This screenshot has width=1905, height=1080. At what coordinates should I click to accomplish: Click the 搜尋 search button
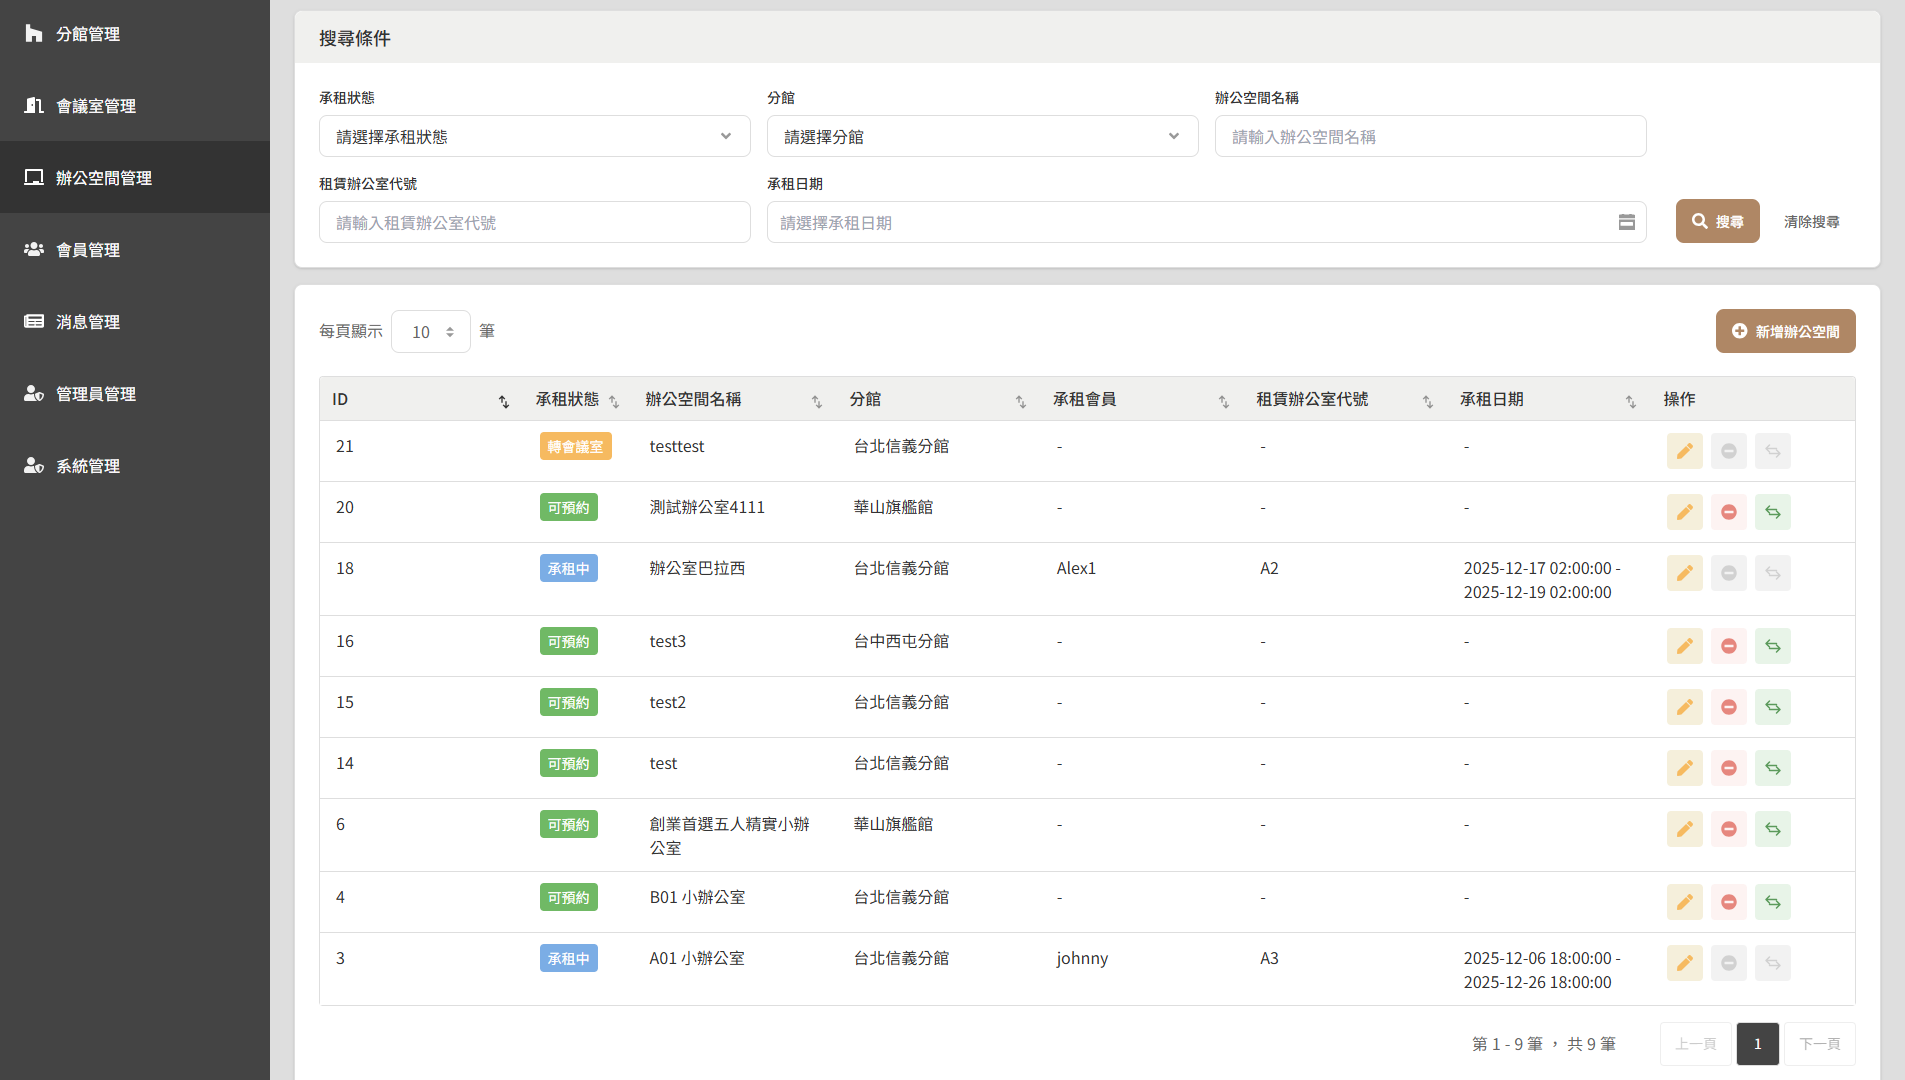pyautogui.click(x=1717, y=221)
